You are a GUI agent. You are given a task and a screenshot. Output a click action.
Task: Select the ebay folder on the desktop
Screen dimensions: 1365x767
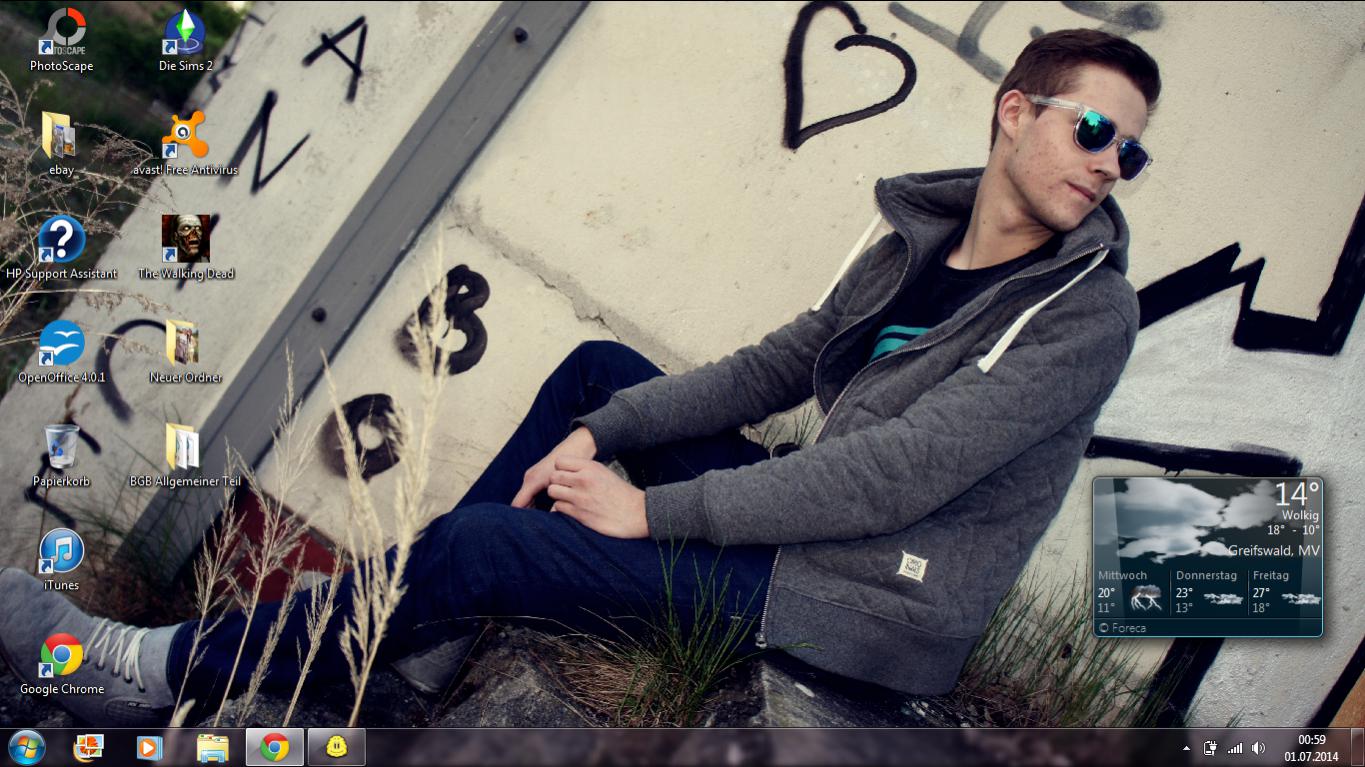tap(60, 136)
